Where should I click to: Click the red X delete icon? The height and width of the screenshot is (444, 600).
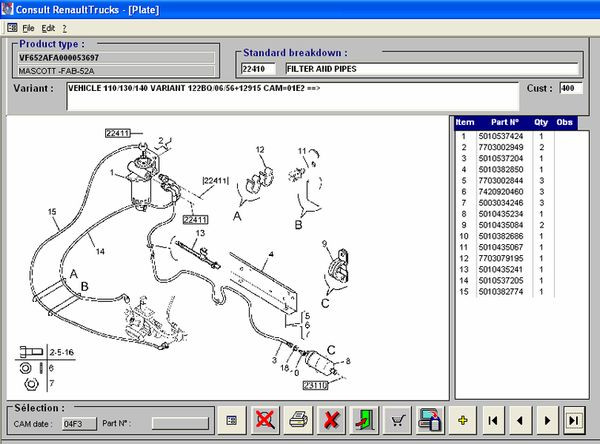tap(330, 420)
